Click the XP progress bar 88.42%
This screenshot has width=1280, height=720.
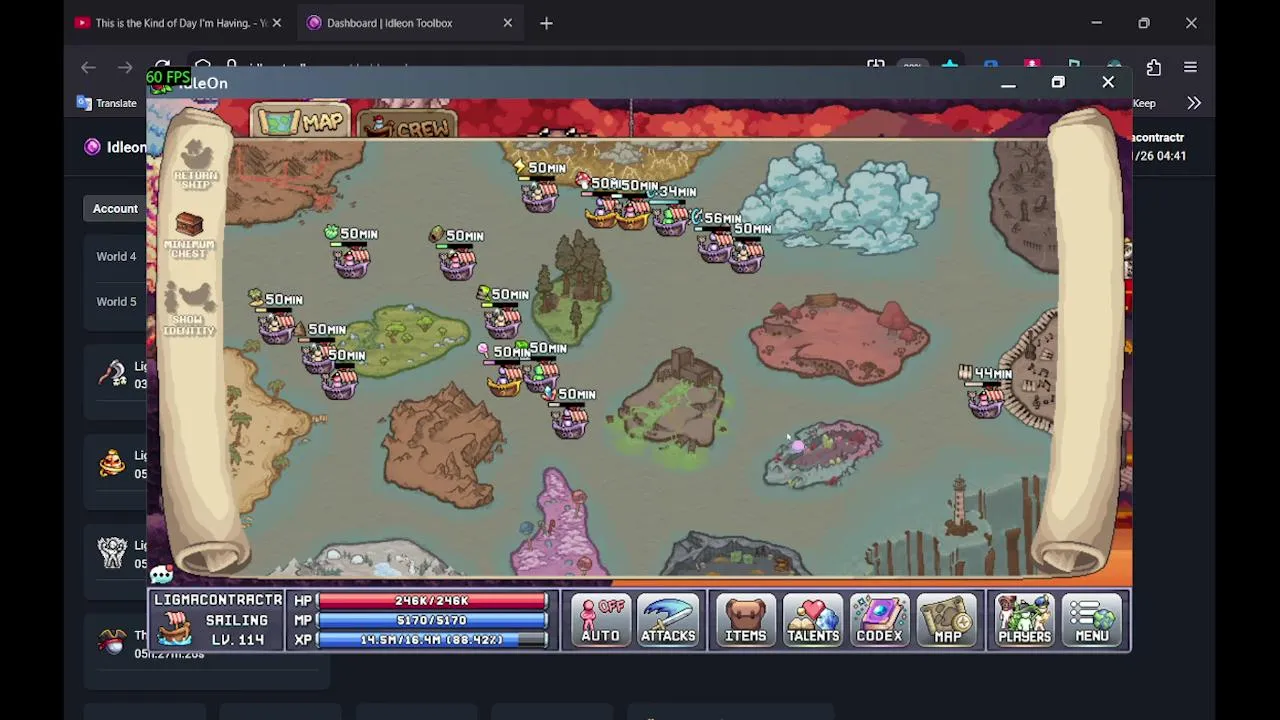(432, 639)
